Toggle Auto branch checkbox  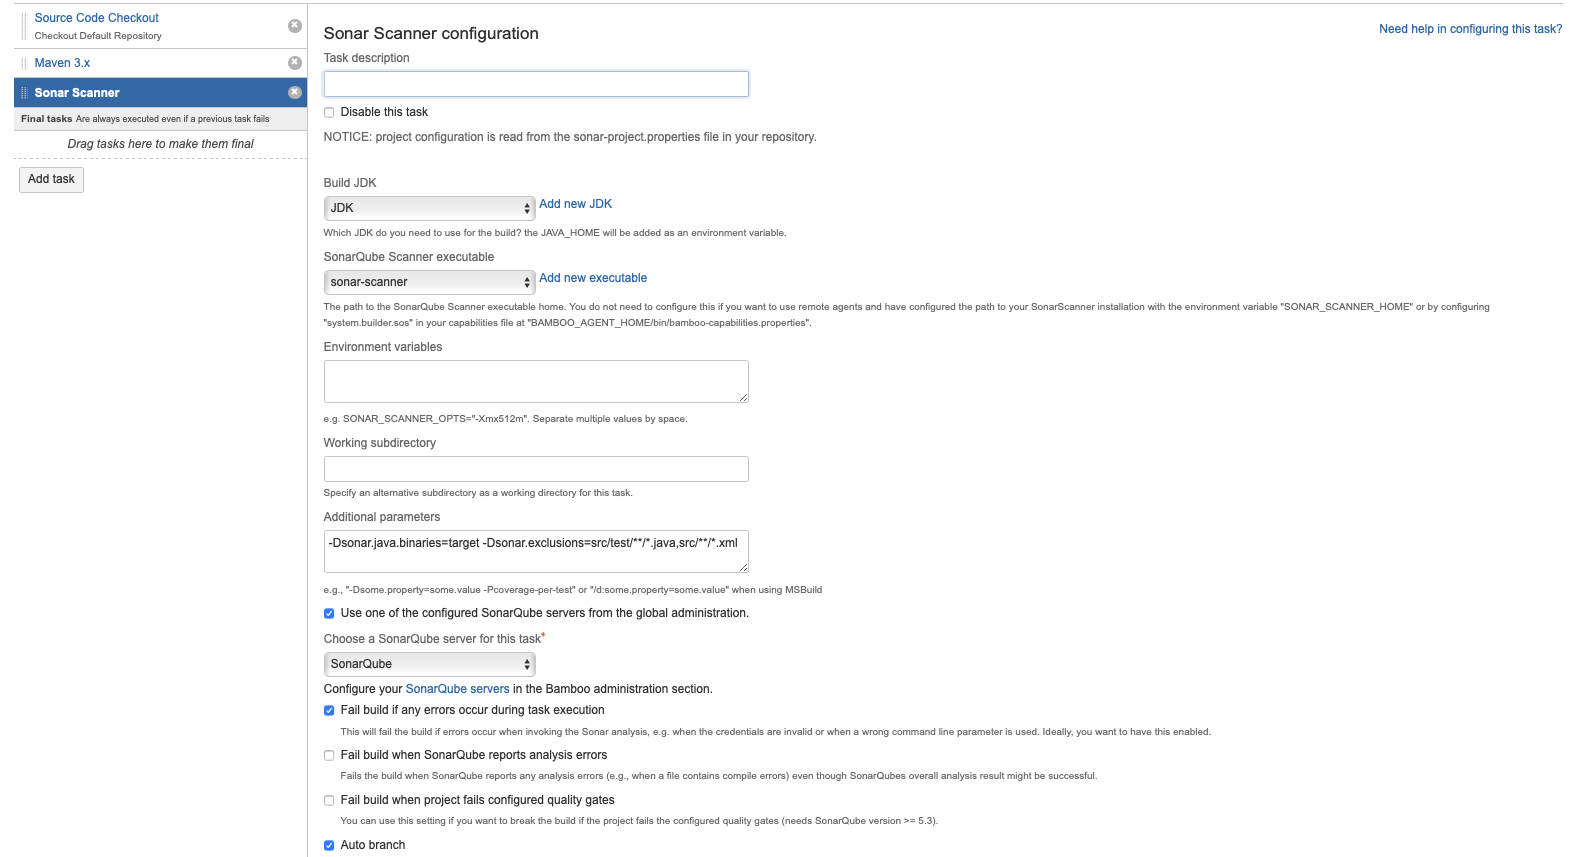click(329, 846)
